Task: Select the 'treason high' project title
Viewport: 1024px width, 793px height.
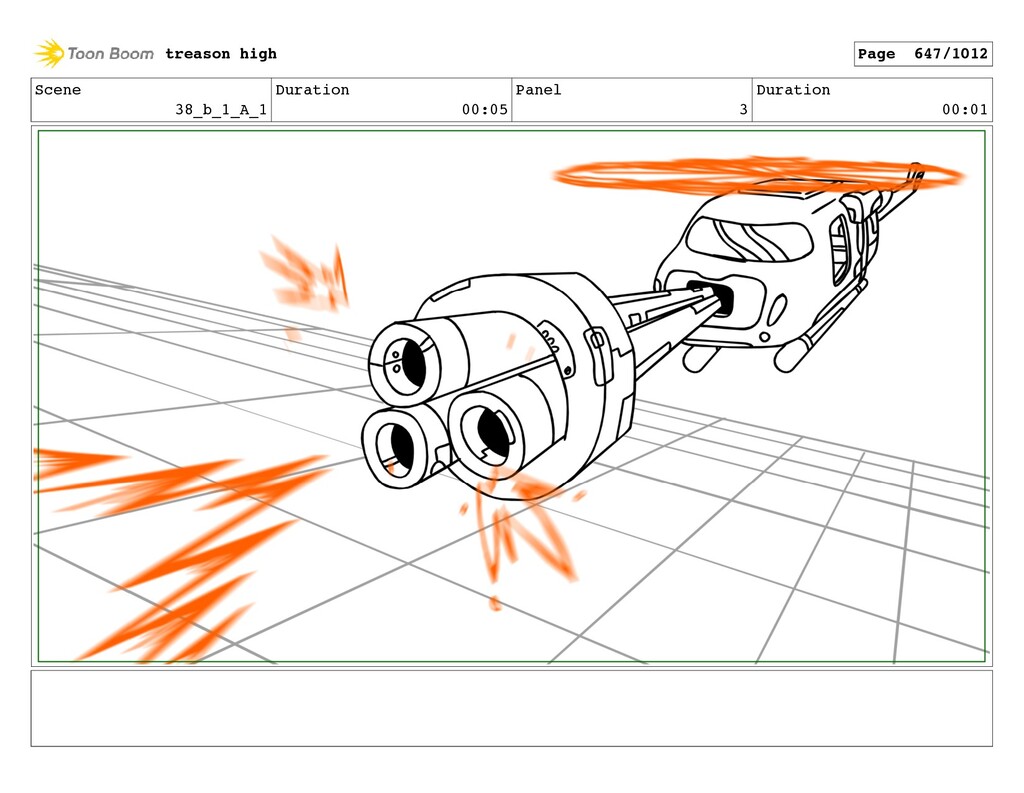Action: pyautogui.click(x=221, y=54)
